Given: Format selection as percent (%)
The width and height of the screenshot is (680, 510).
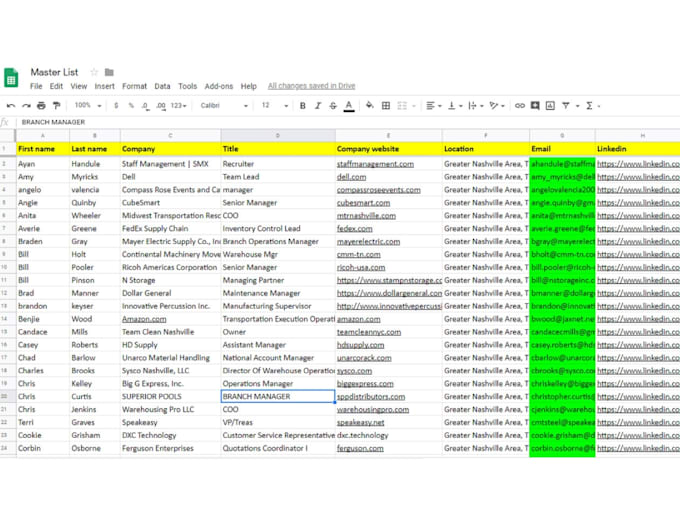Looking at the screenshot, I should [131, 105].
